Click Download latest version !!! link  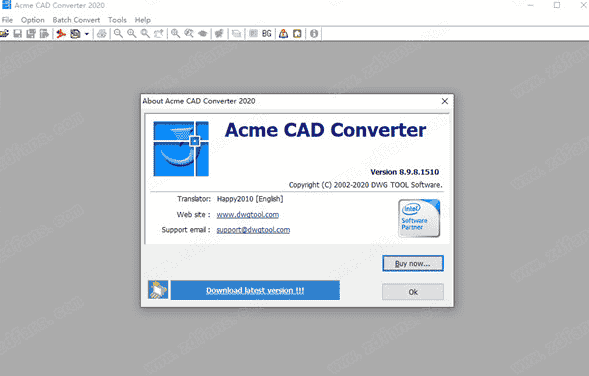255,290
